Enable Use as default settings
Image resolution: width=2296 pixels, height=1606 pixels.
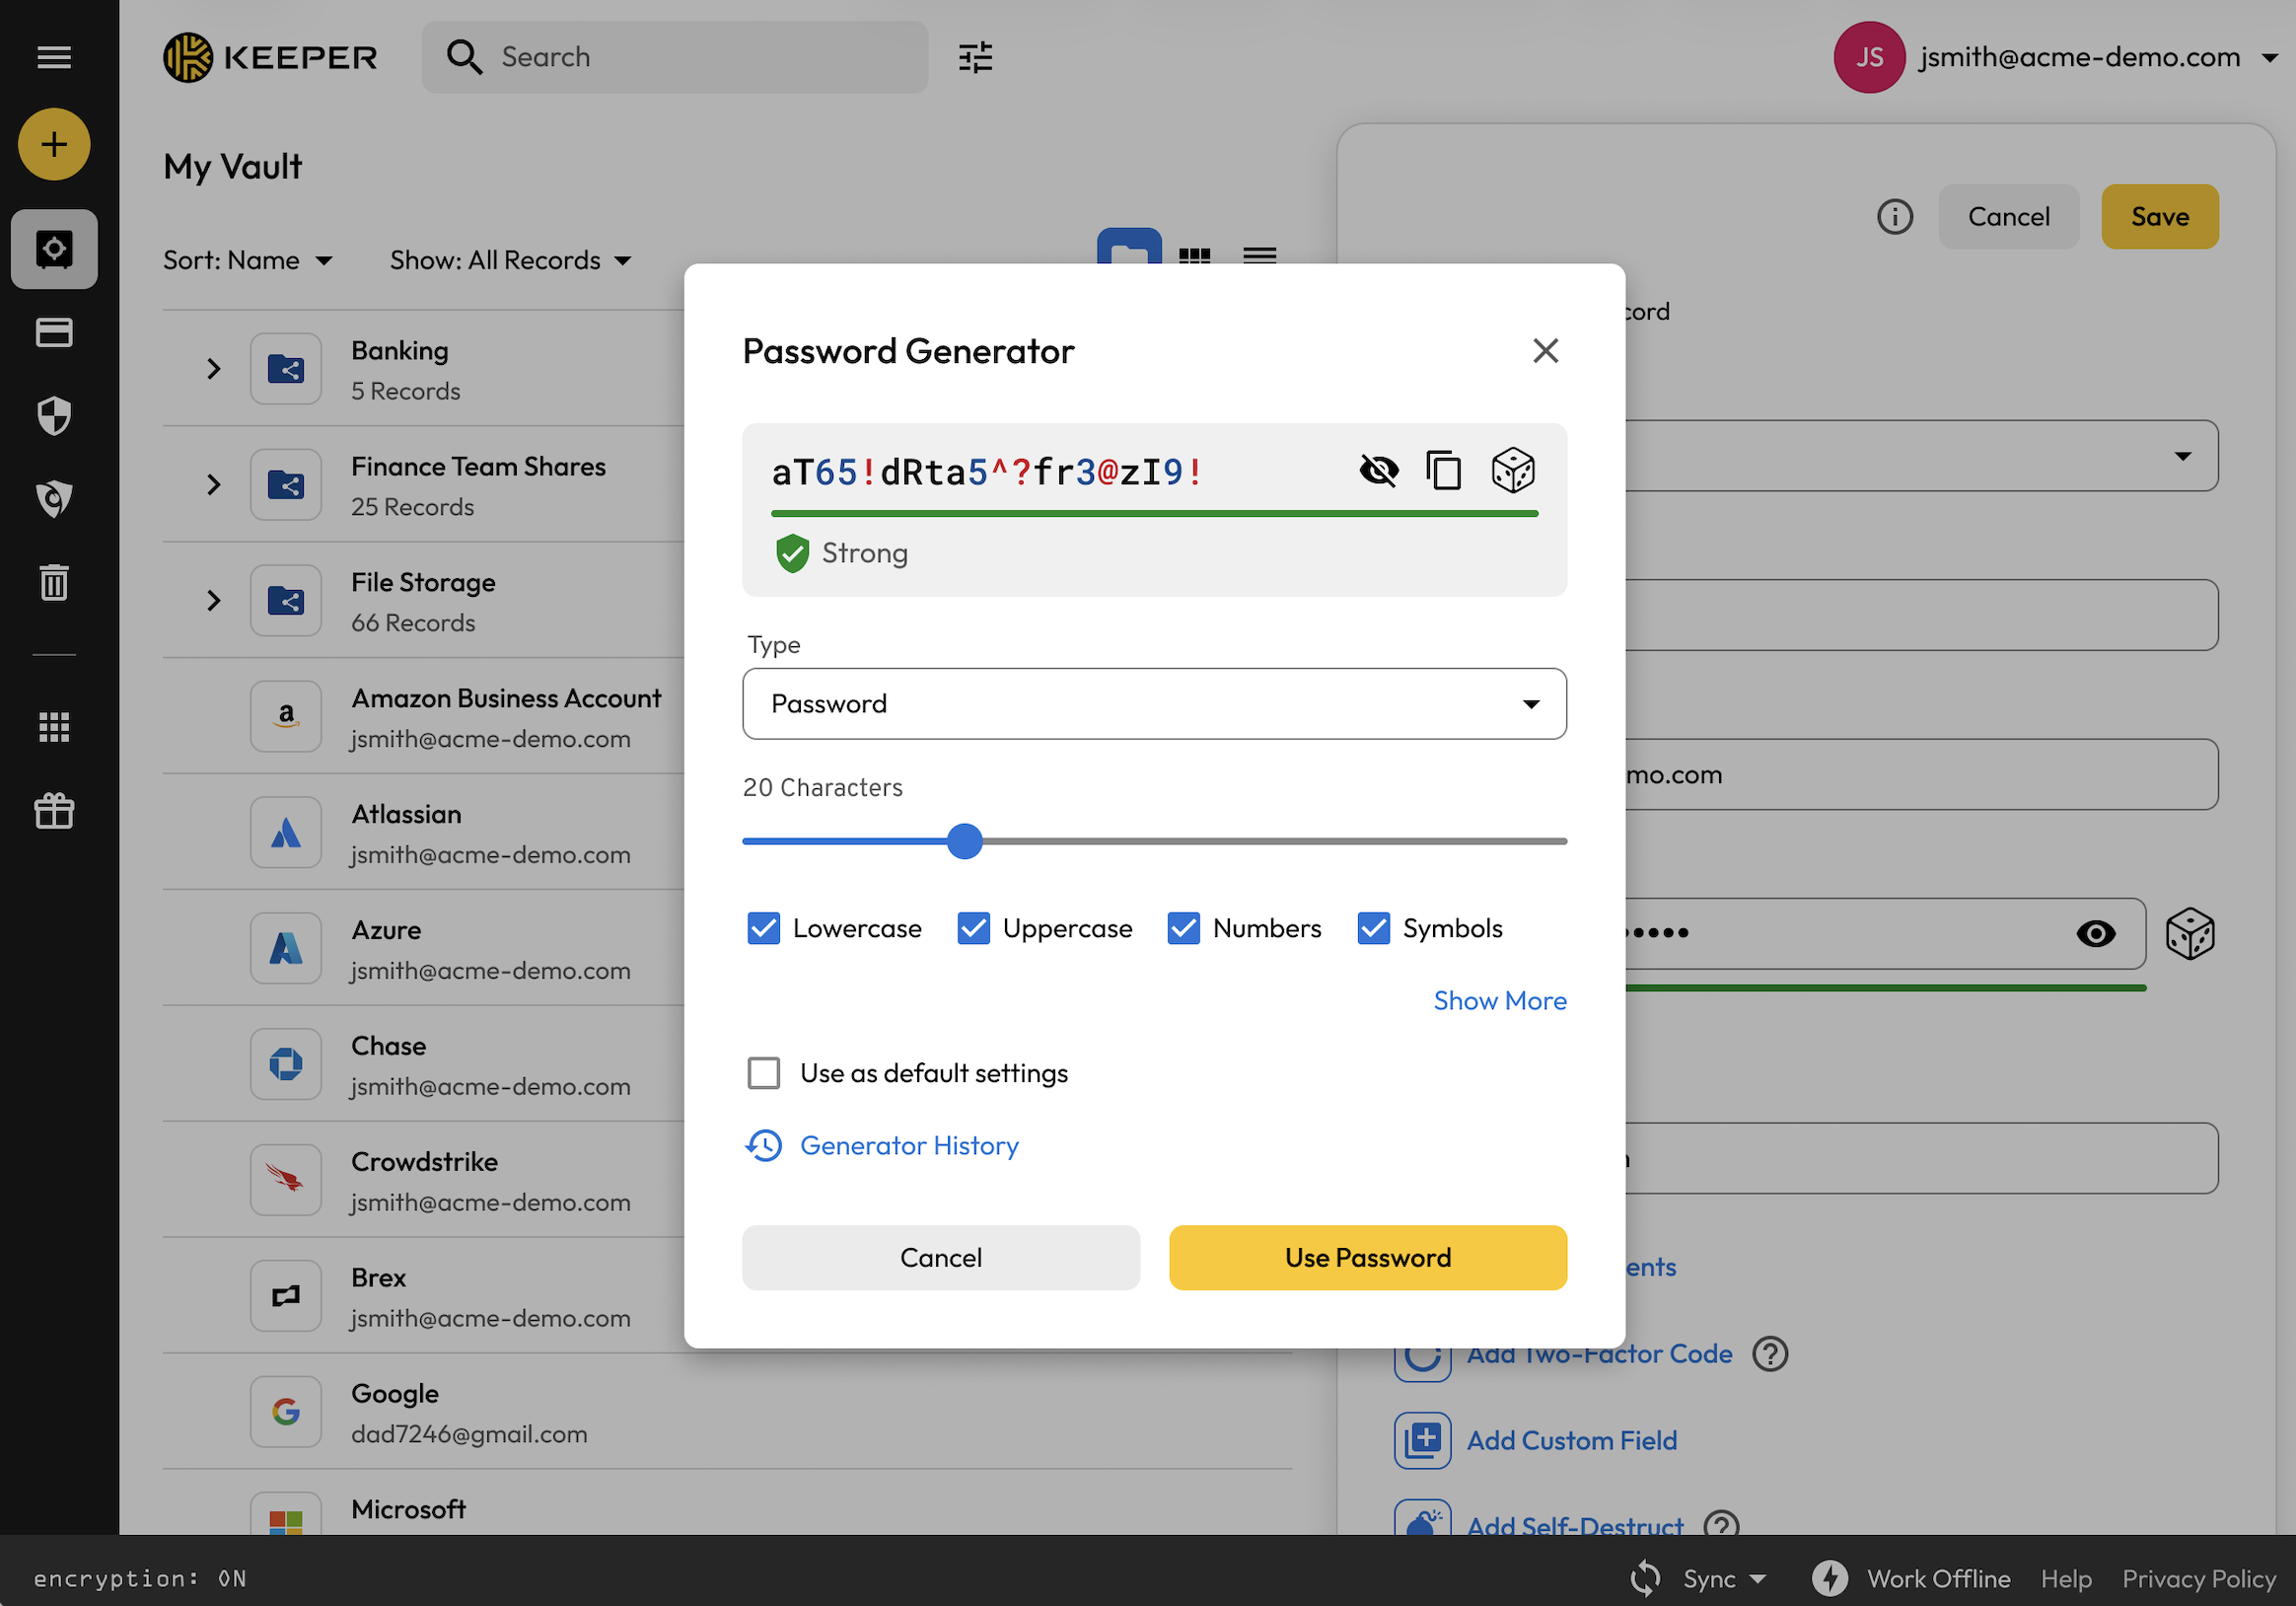point(764,1072)
